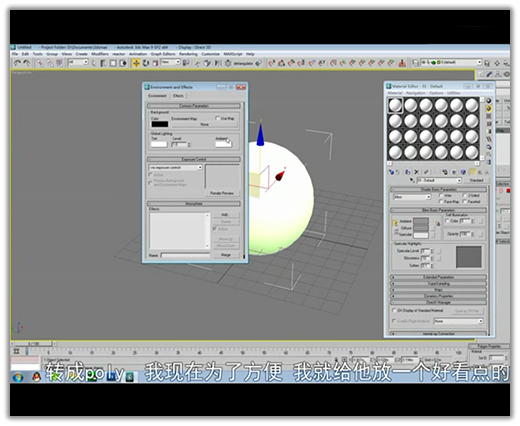The image size is (520, 426).
Task: Click Get Material icon in Material Editor
Action: coord(392,172)
